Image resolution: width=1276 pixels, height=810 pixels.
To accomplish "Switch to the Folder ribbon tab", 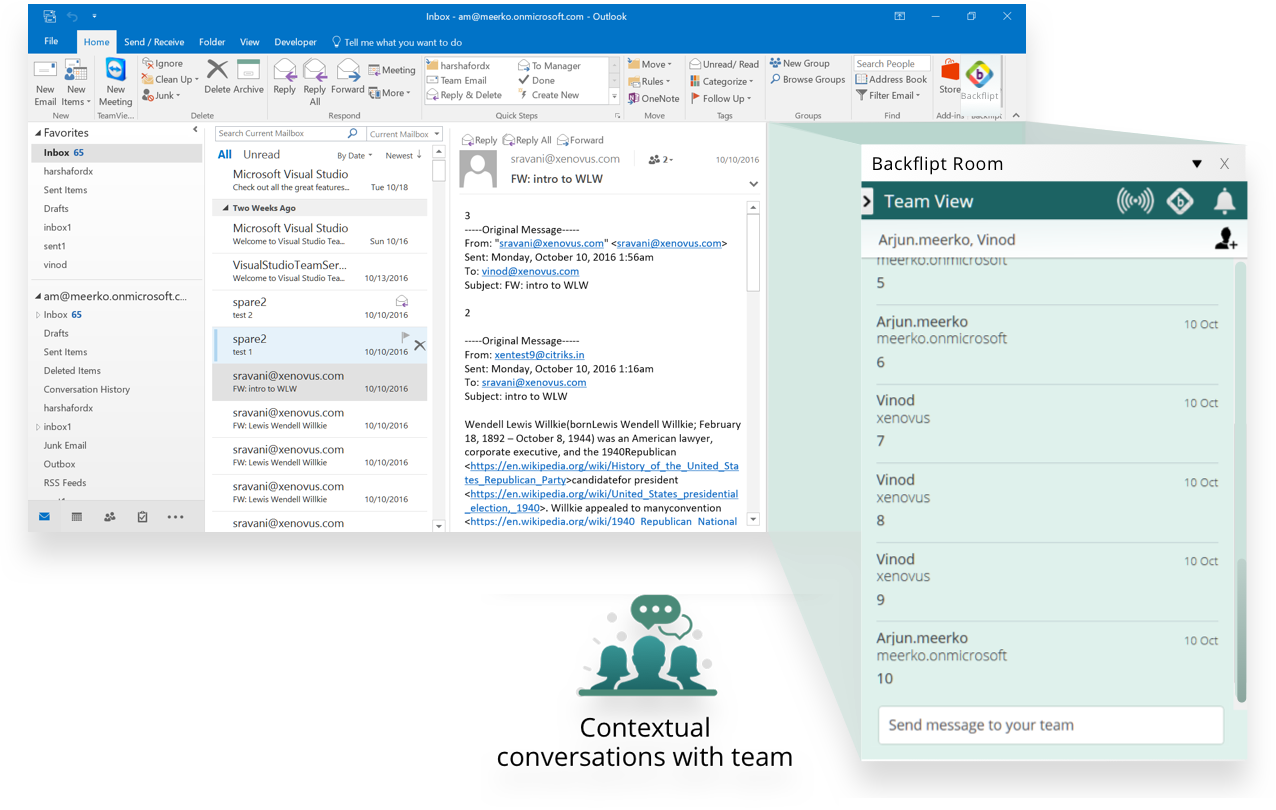I will pyautogui.click(x=212, y=42).
